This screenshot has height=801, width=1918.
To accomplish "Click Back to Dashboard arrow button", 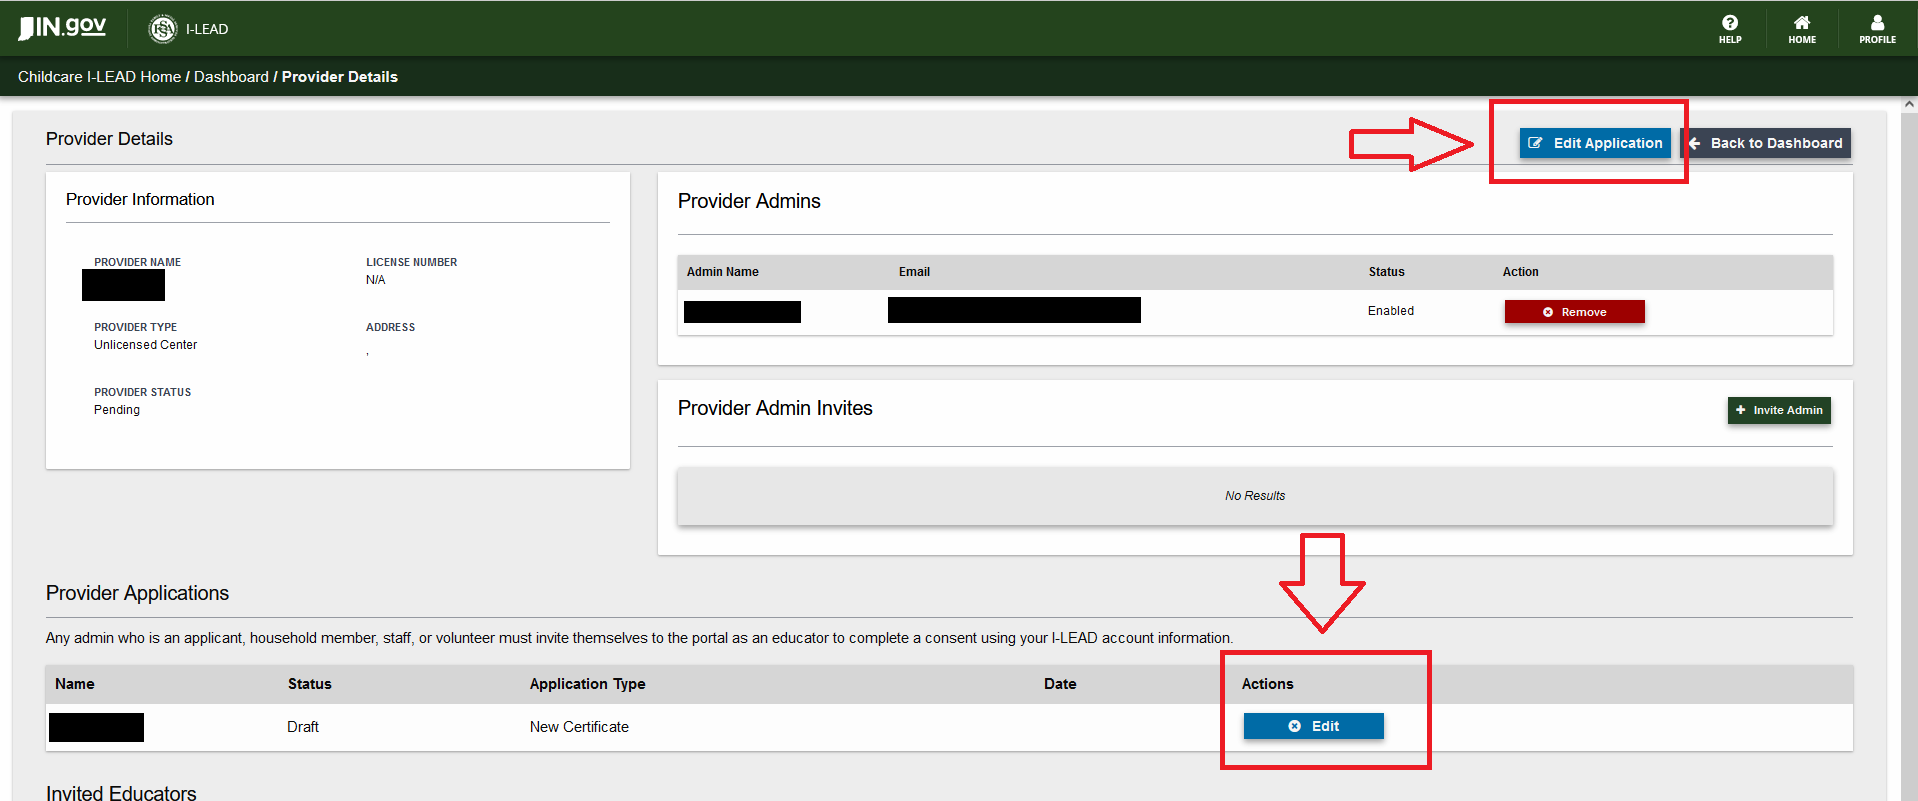I will (x=1766, y=143).
